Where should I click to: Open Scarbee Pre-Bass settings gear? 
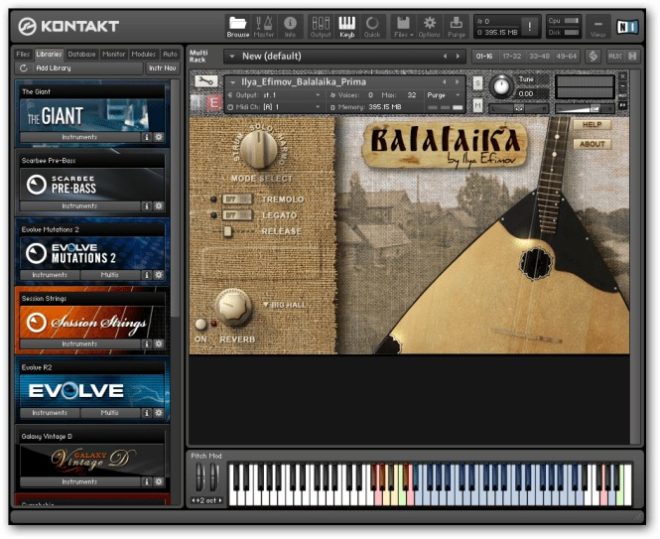(159, 206)
